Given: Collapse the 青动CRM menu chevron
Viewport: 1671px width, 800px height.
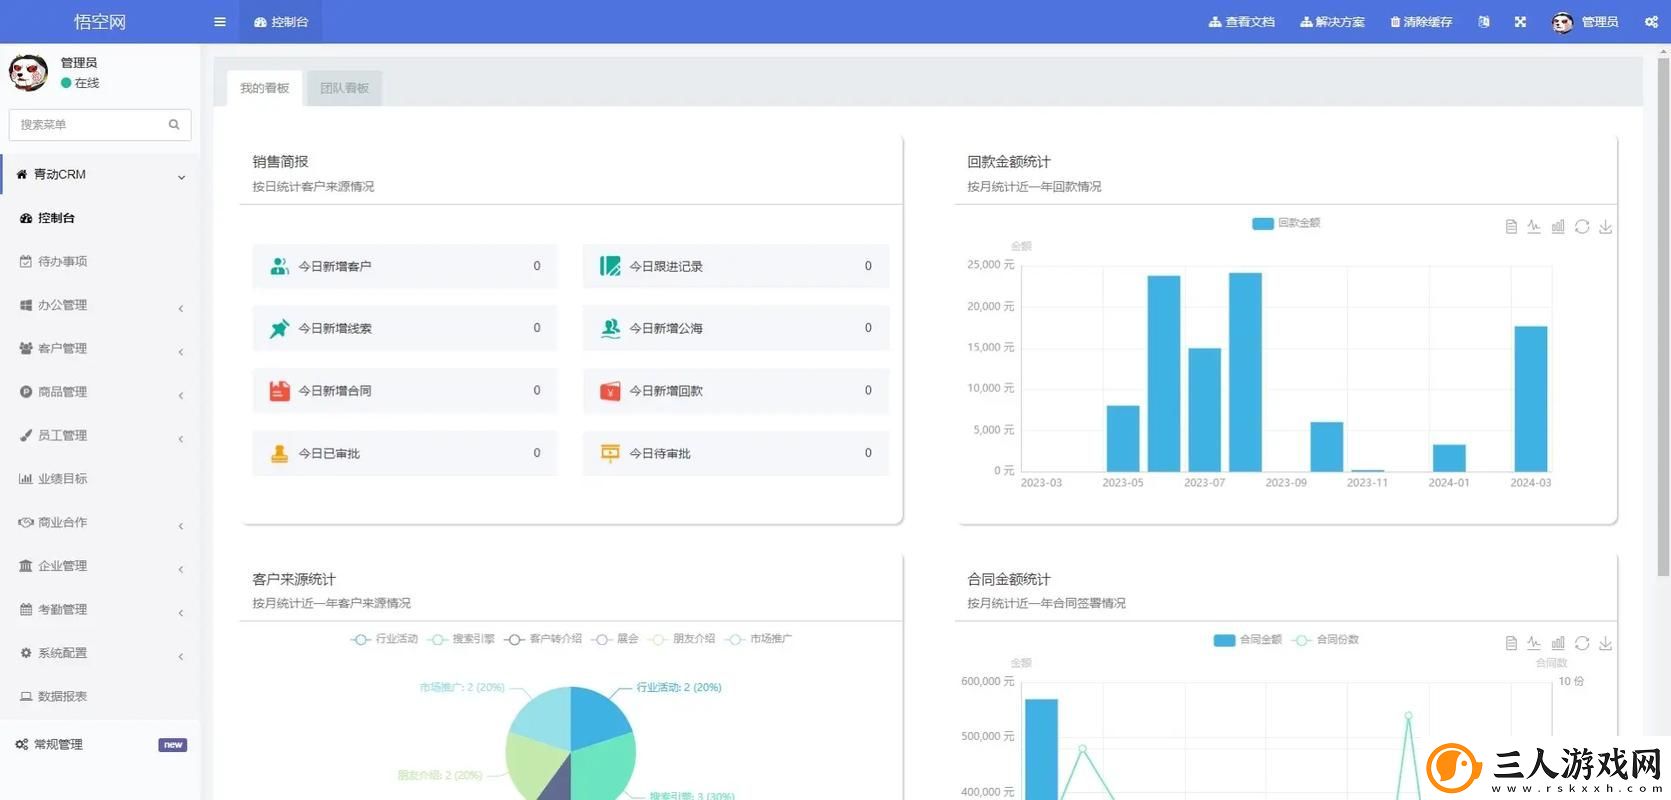Looking at the screenshot, I should pyautogui.click(x=181, y=177).
